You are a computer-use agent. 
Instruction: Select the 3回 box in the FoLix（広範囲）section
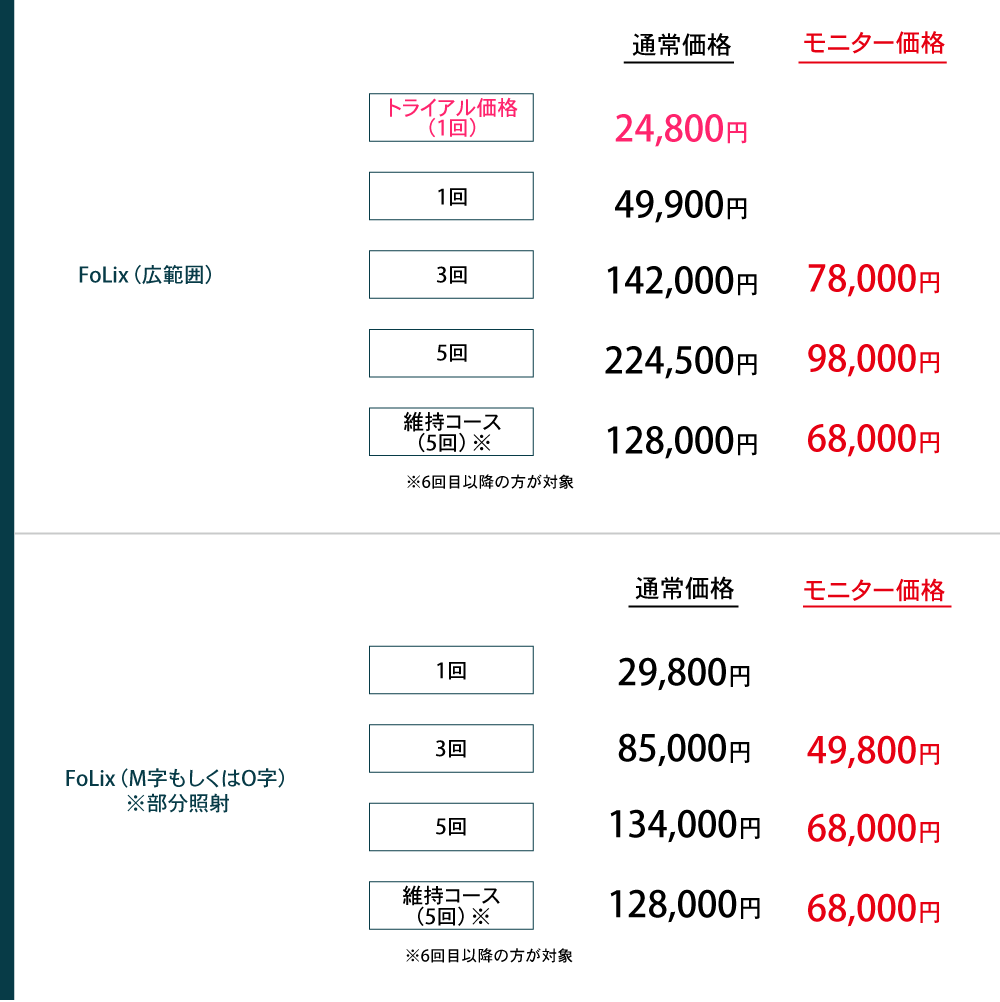[451, 275]
